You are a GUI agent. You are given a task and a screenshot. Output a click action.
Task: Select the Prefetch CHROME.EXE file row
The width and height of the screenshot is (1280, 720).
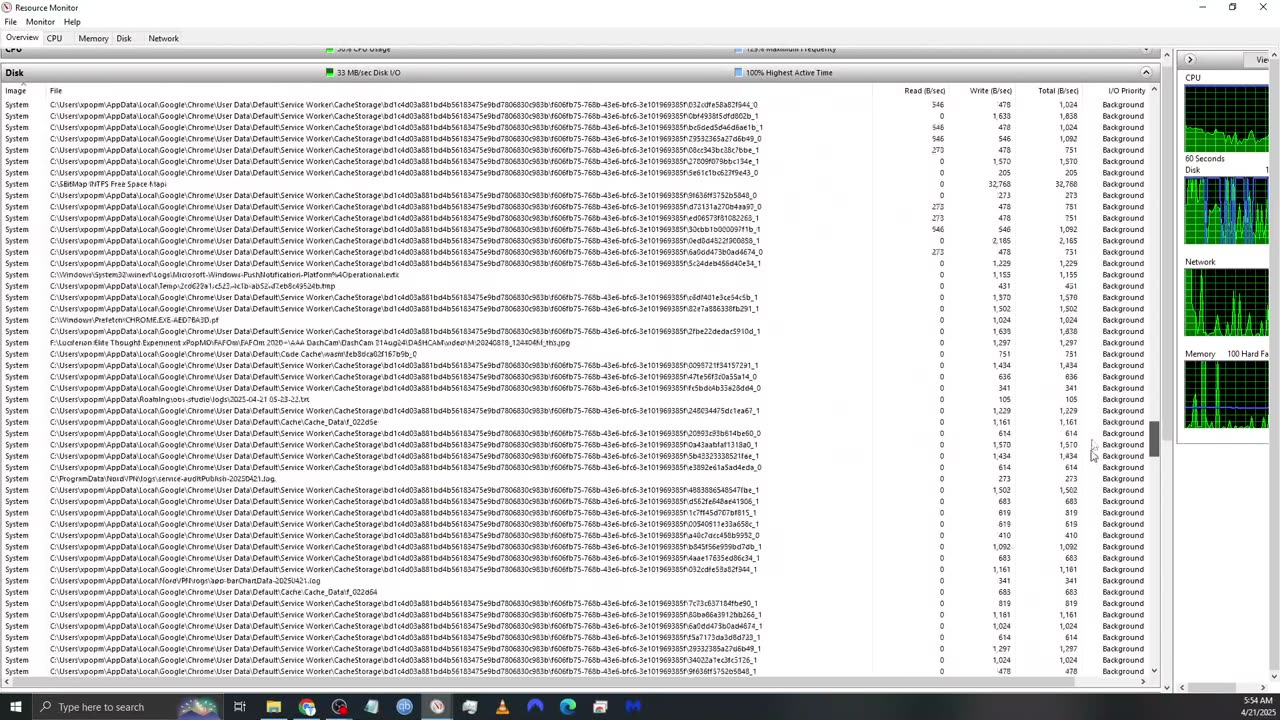coord(575,320)
